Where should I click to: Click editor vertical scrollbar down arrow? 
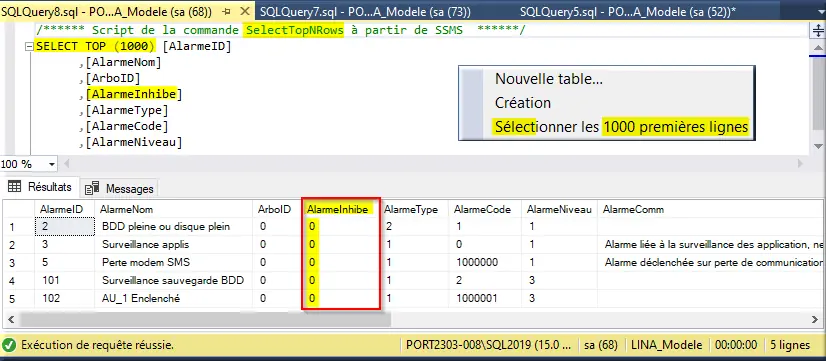tap(818, 146)
